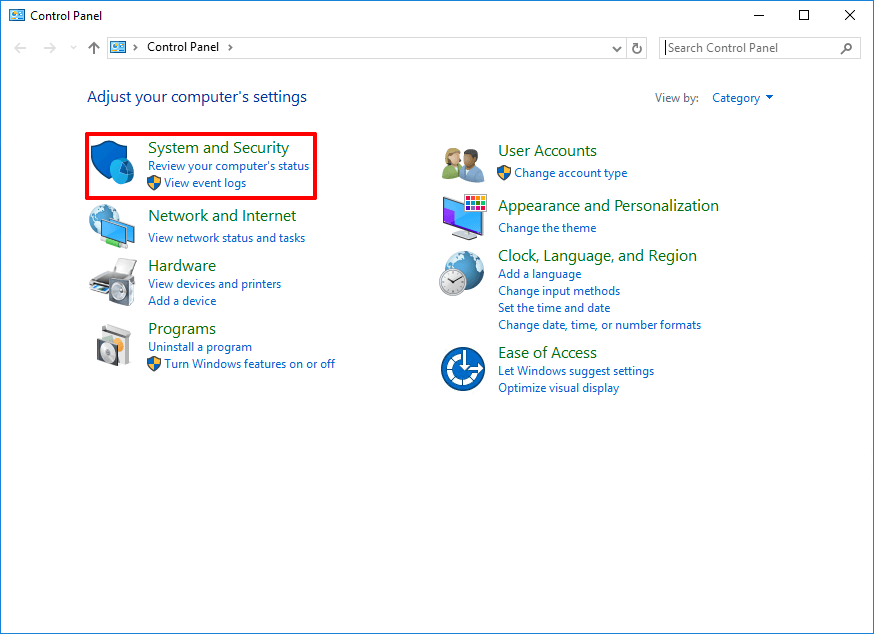The height and width of the screenshot is (634, 874).
Task: Expand the recent locations arrow
Action: pos(73,48)
